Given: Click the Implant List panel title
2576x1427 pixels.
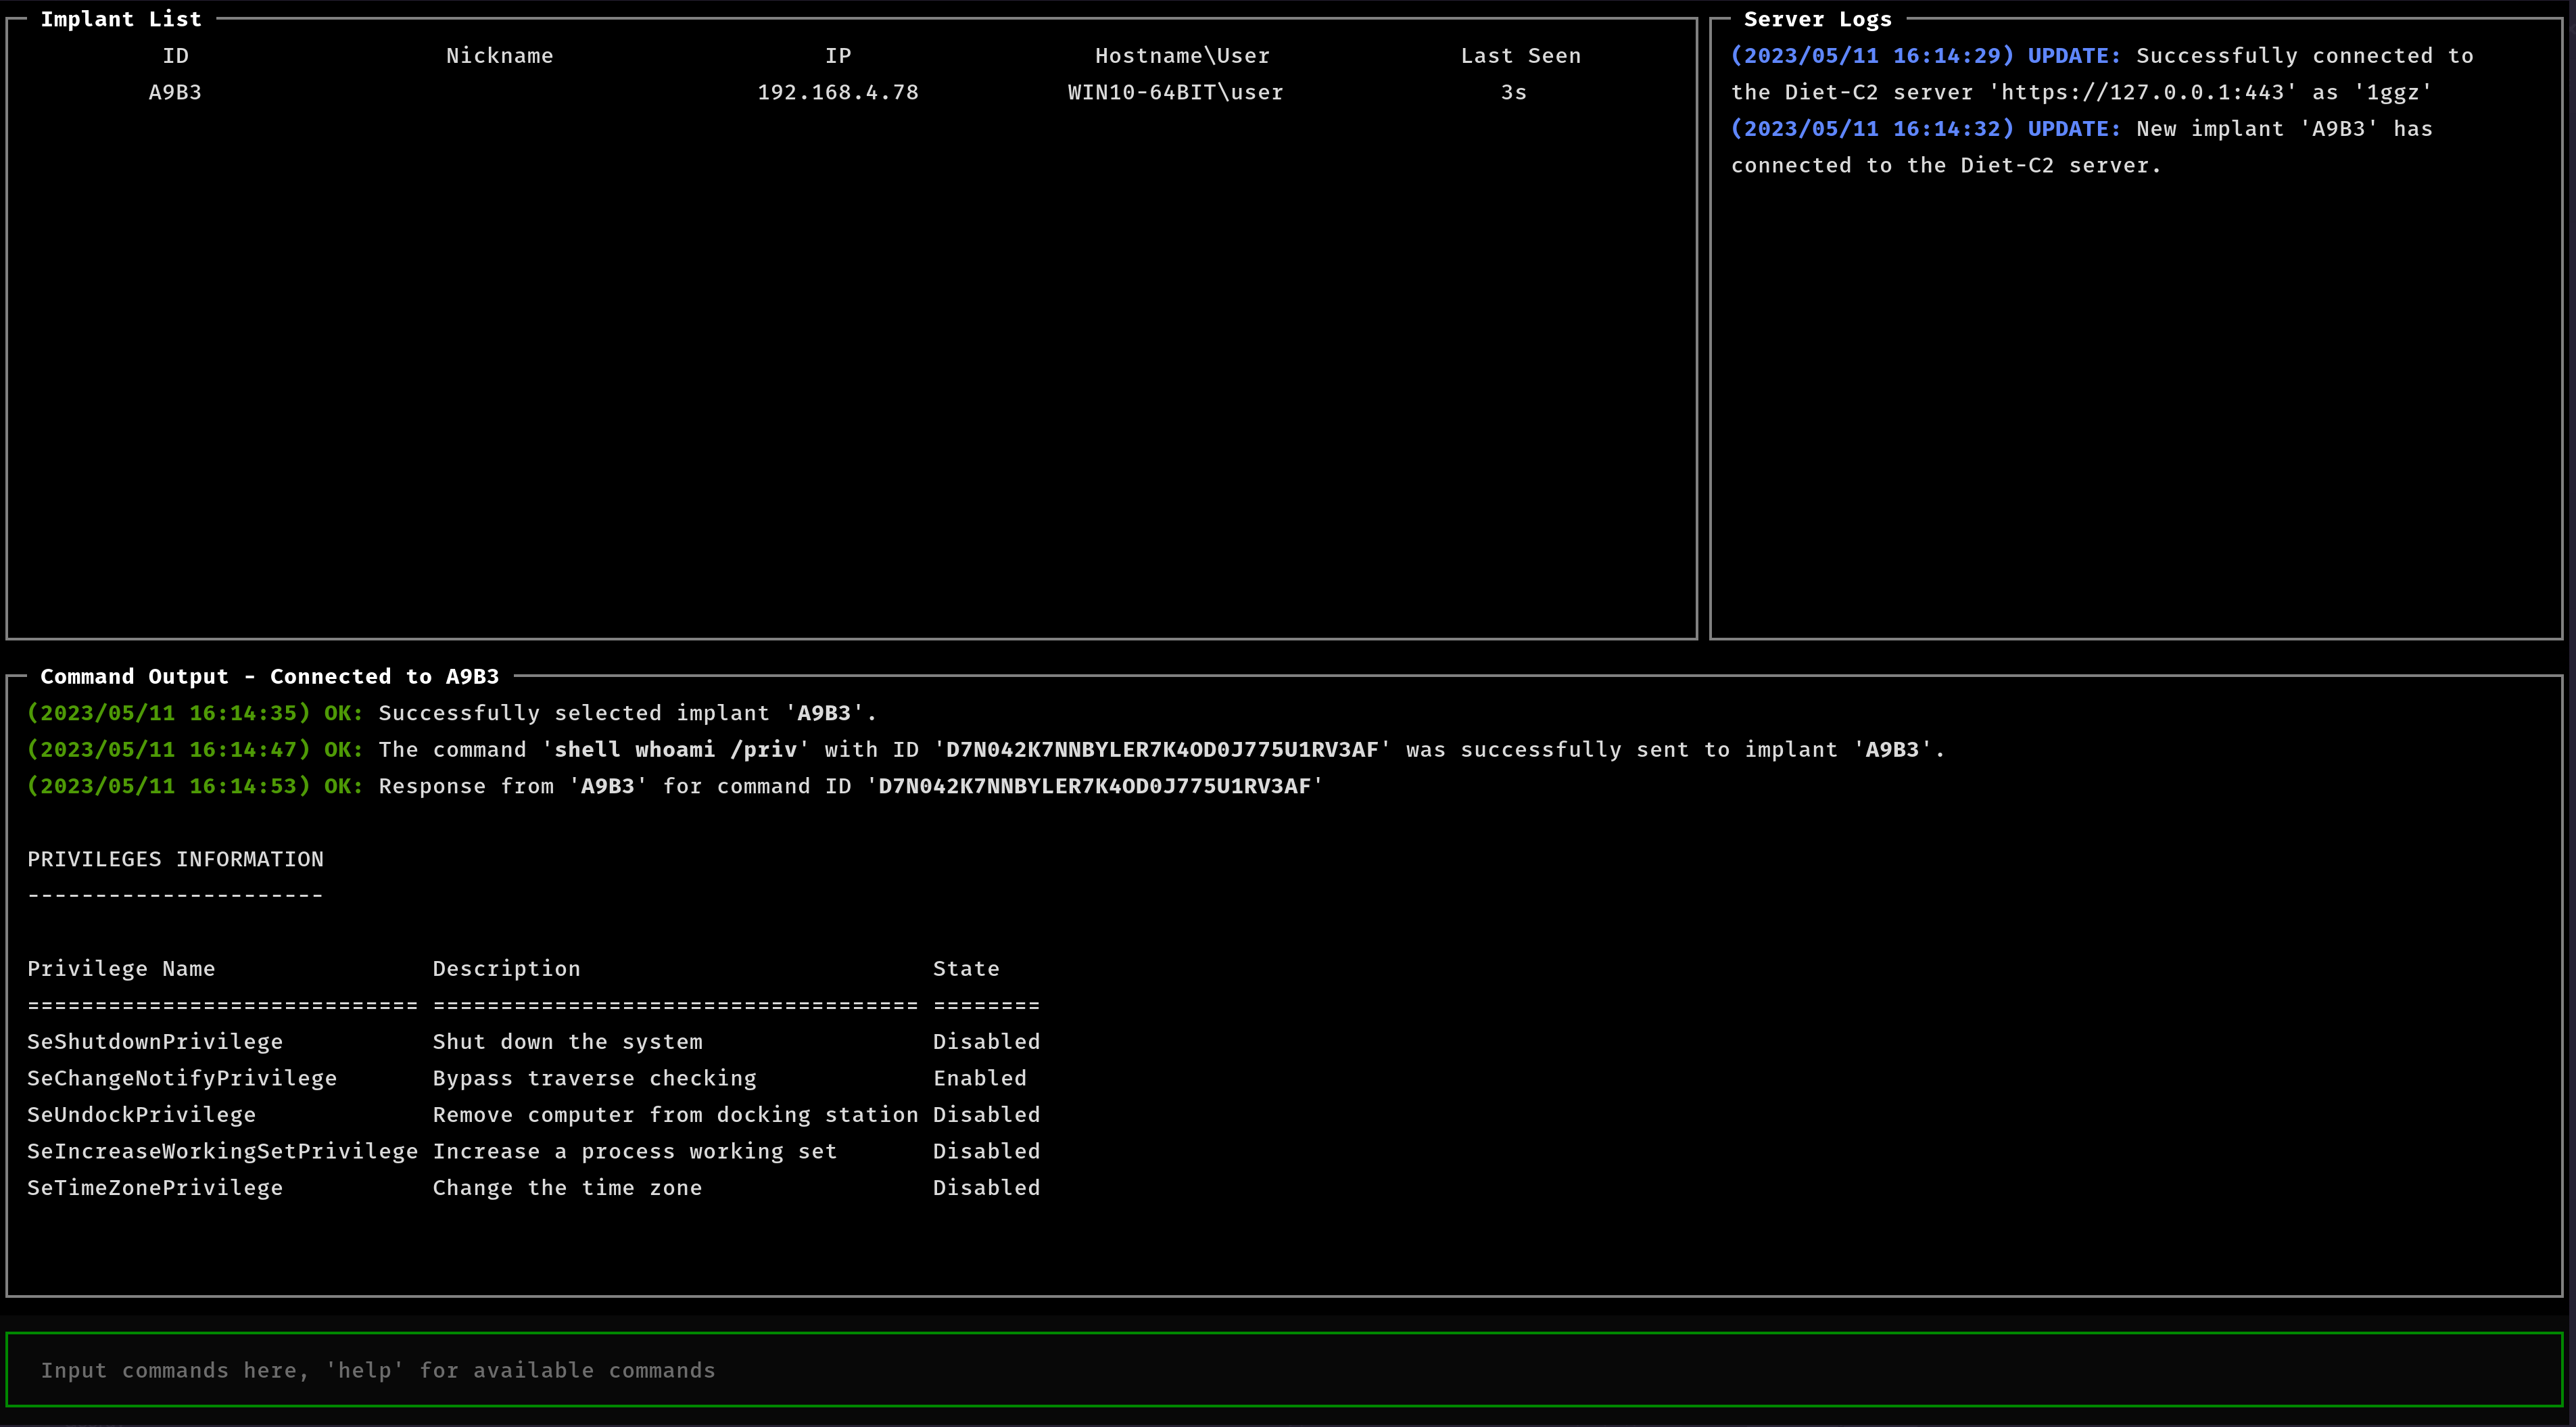Looking at the screenshot, I should [x=121, y=19].
